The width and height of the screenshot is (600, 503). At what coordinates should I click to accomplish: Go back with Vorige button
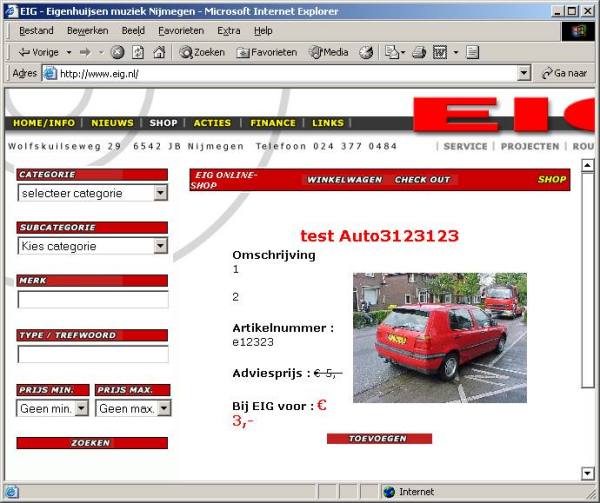click(39, 52)
